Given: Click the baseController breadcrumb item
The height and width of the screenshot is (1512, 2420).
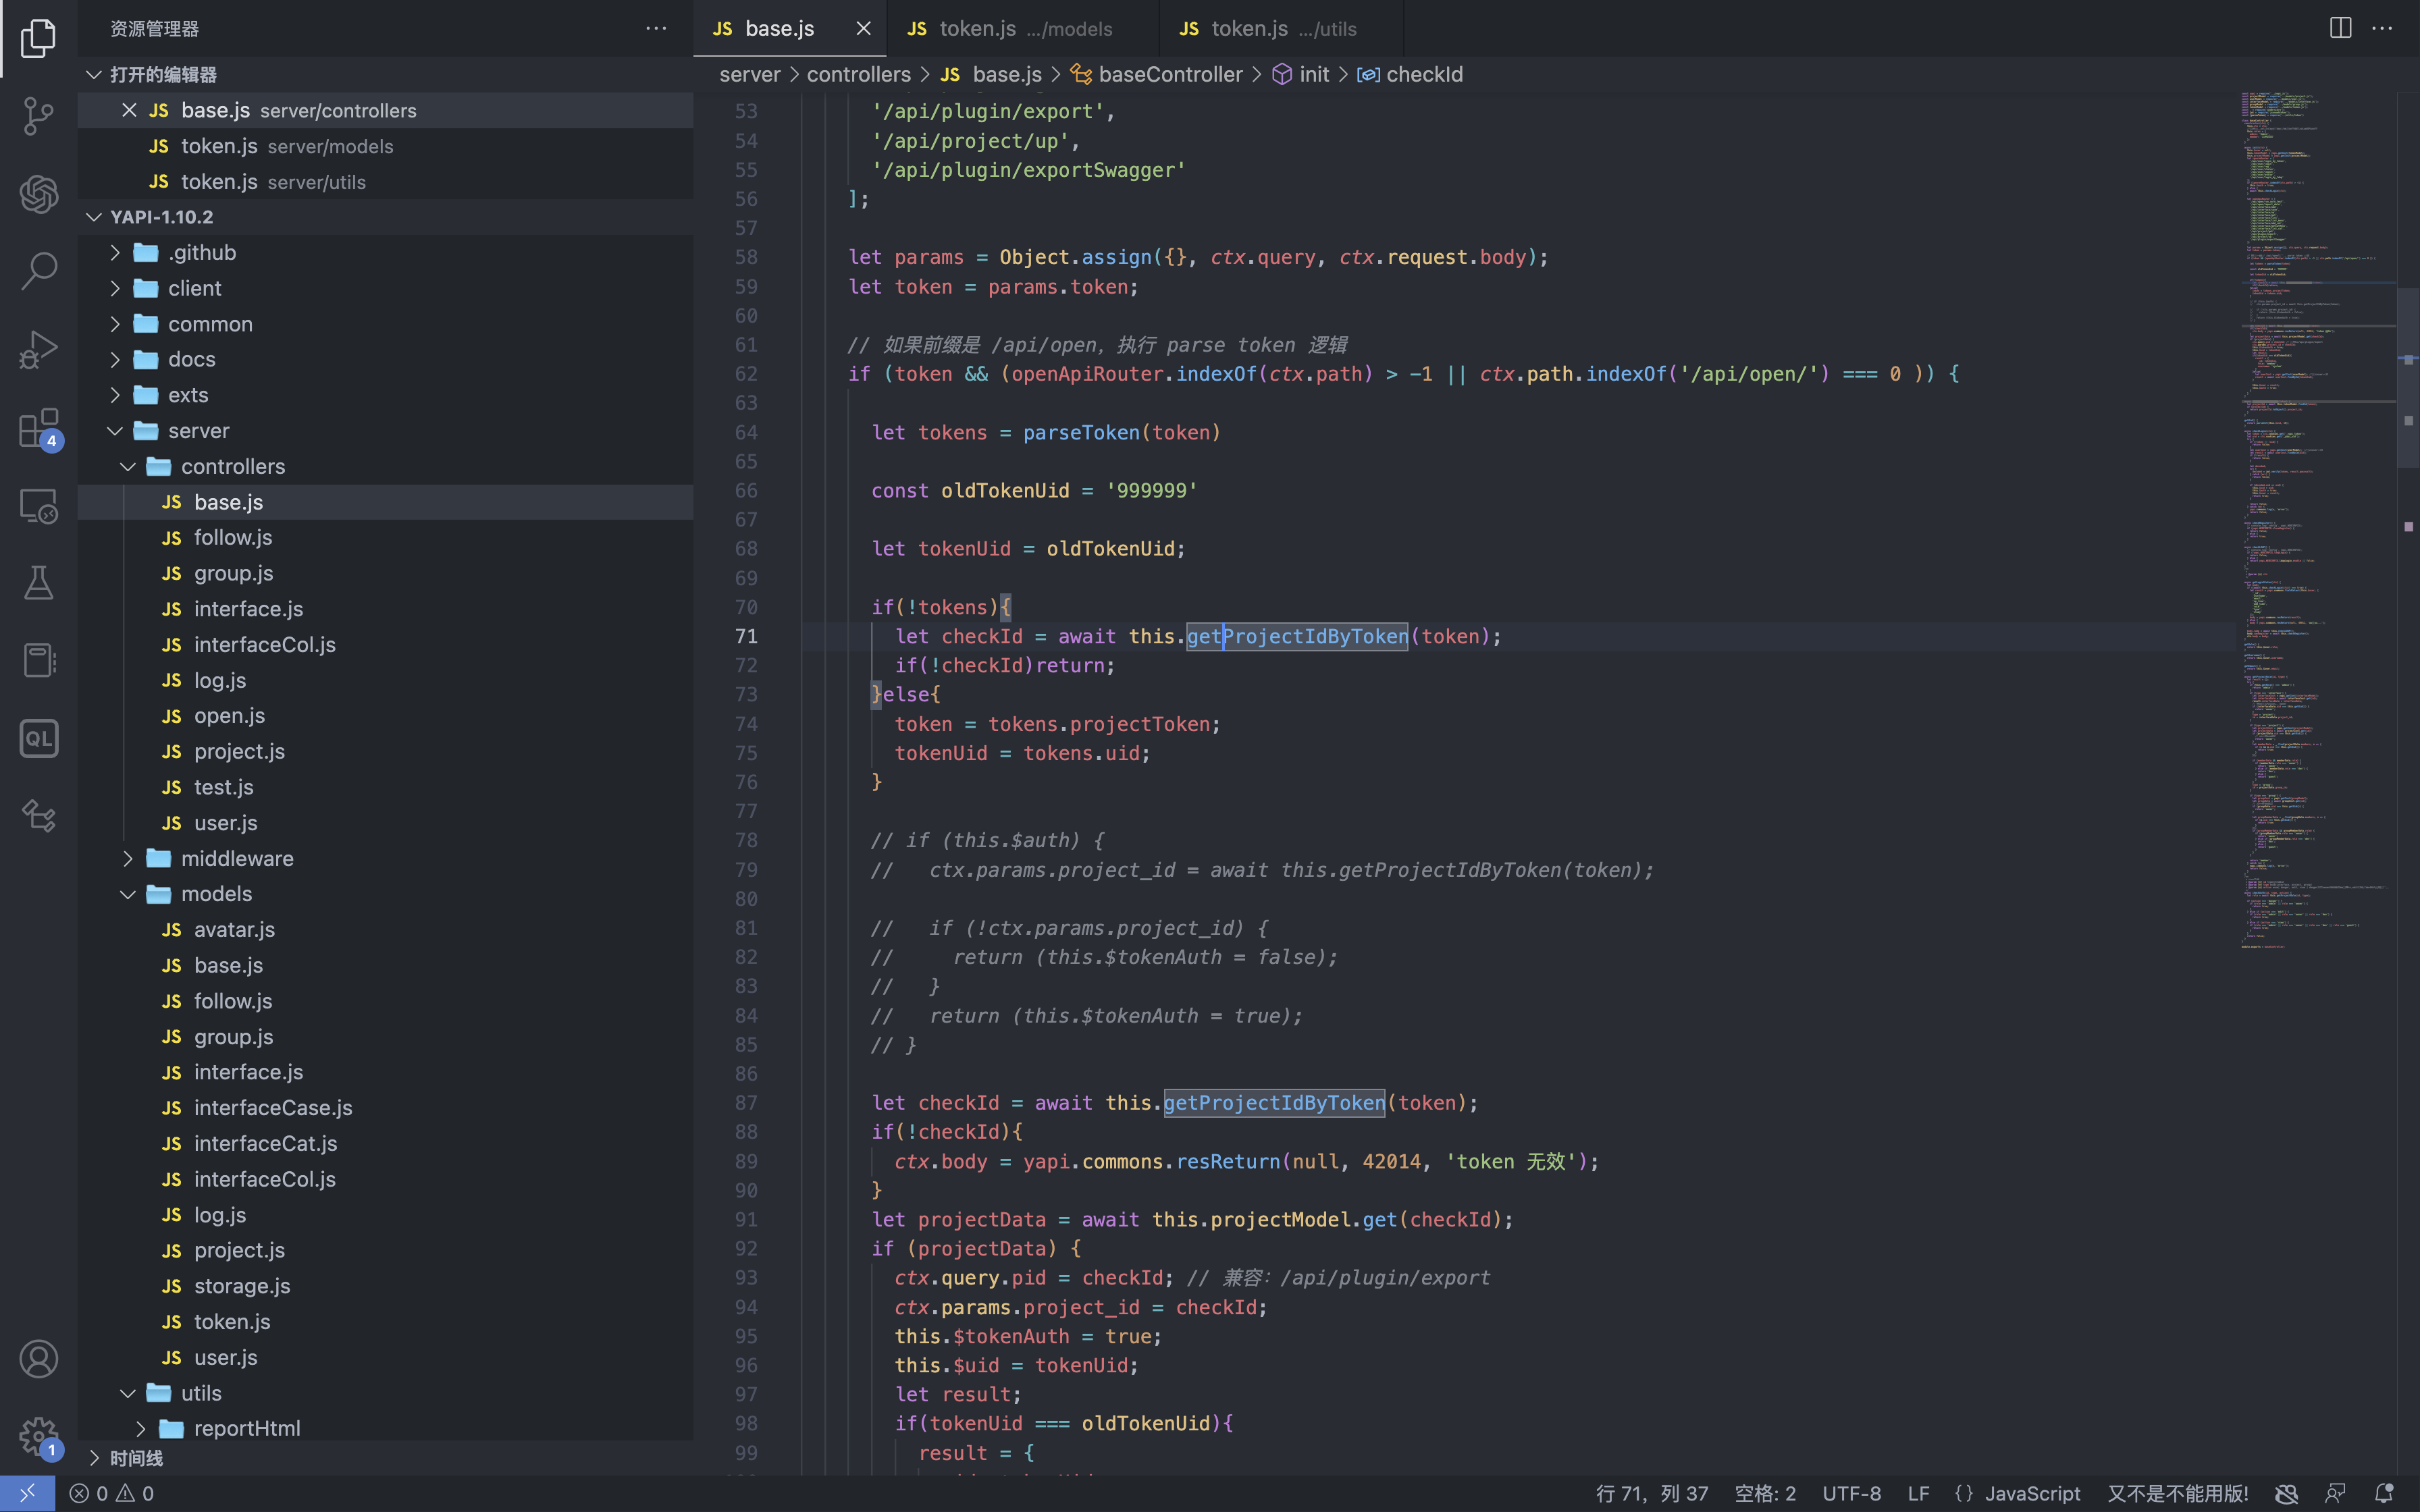Looking at the screenshot, I should tap(1170, 75).
